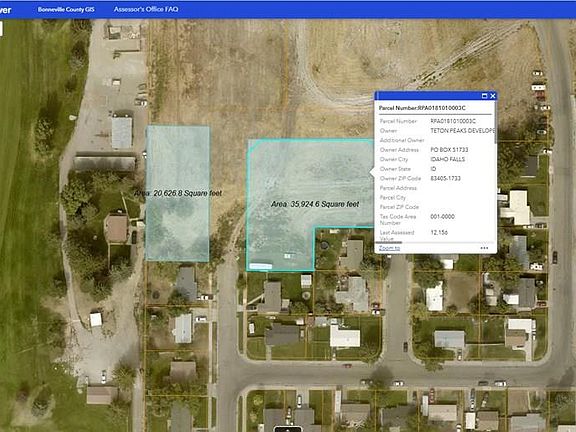Click the partially hidden widget at bottom center
This screenshot has width=576, height=432.
pos(288,429)
